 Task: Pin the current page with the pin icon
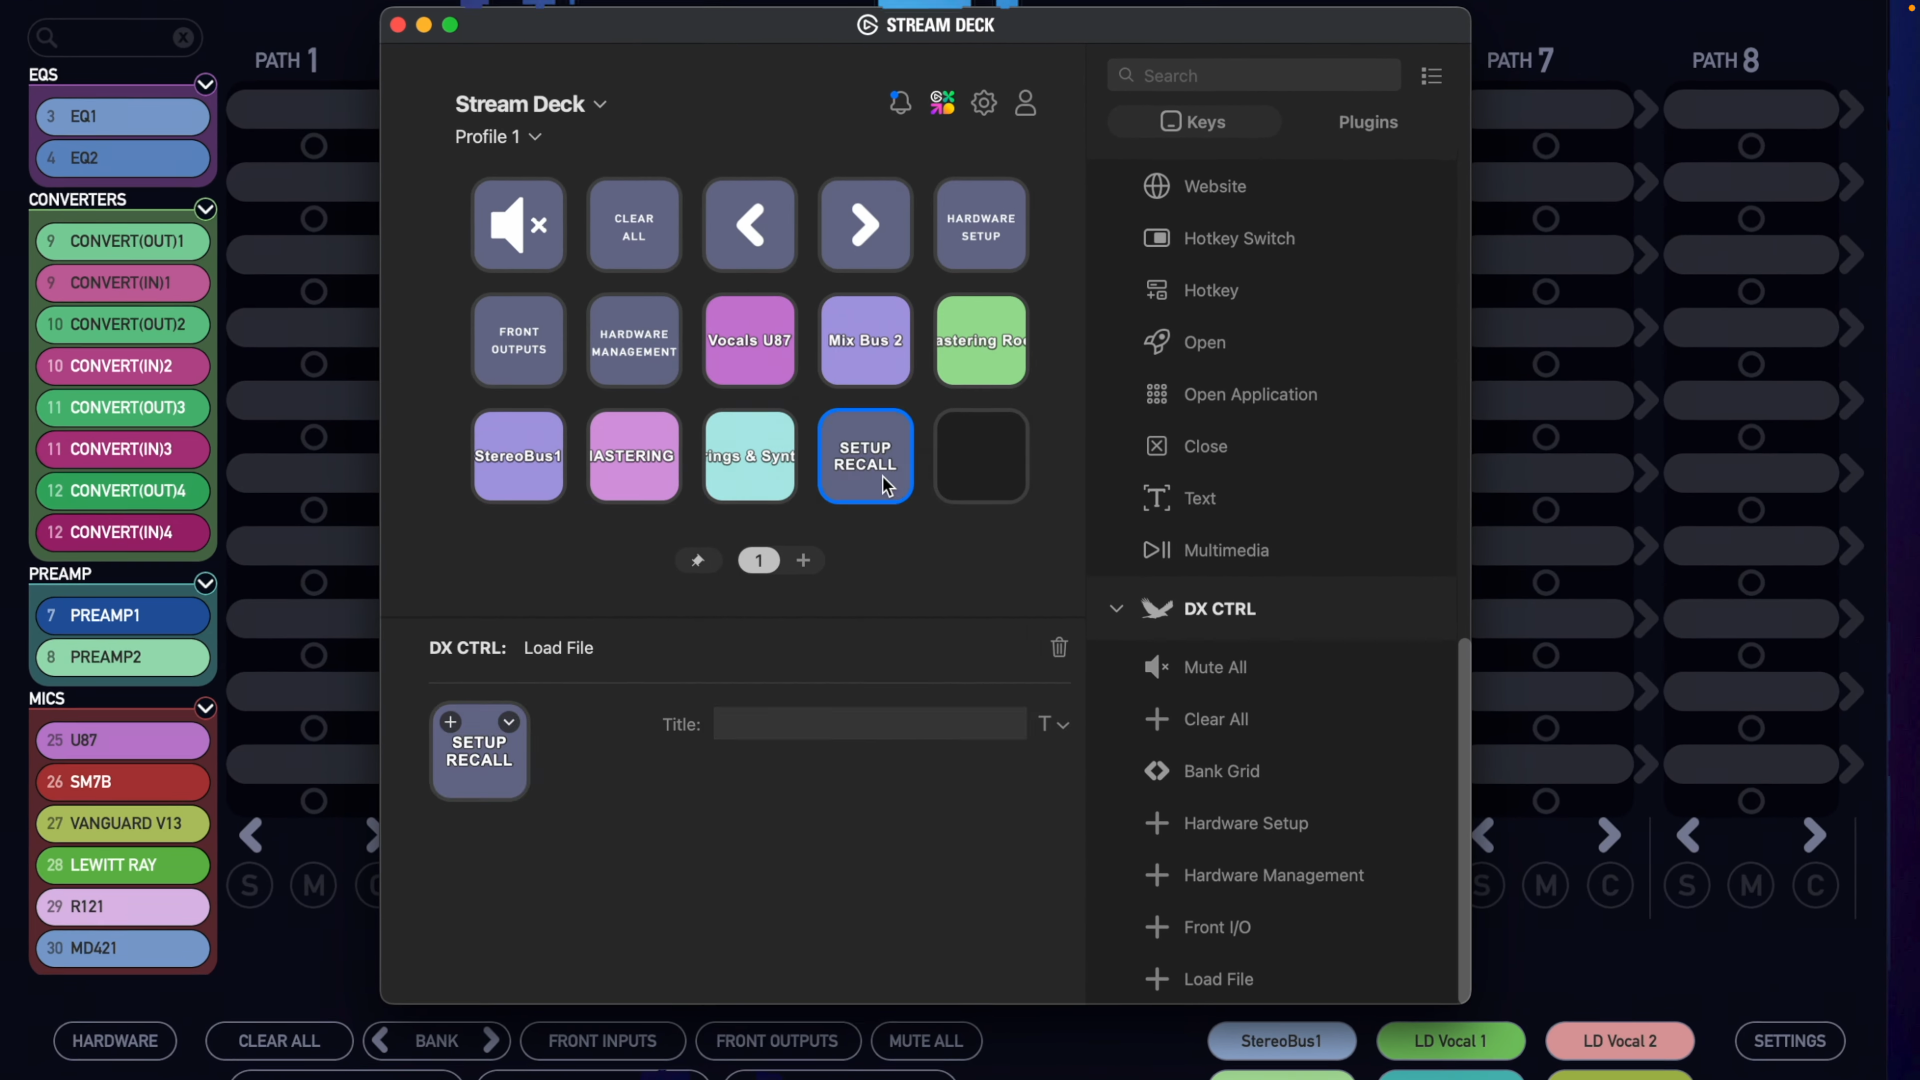[698, 561]
